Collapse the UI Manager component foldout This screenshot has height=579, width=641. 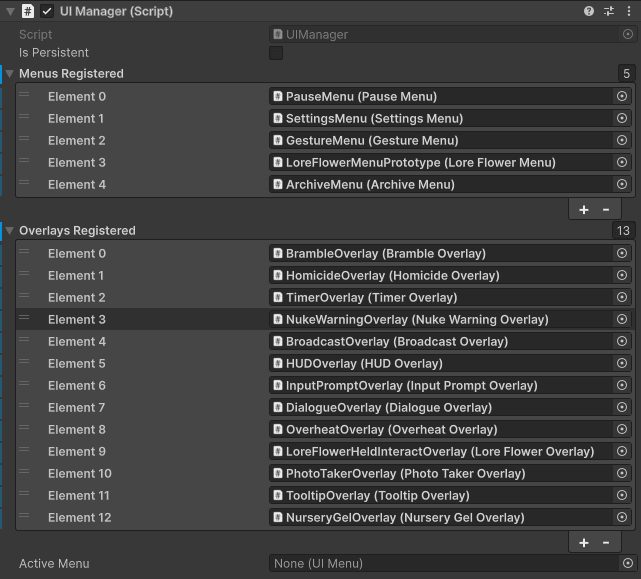click(x=10, y=11)
